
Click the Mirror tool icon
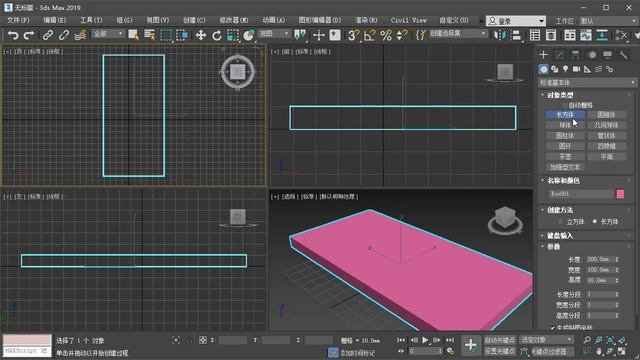pos(499,35)
